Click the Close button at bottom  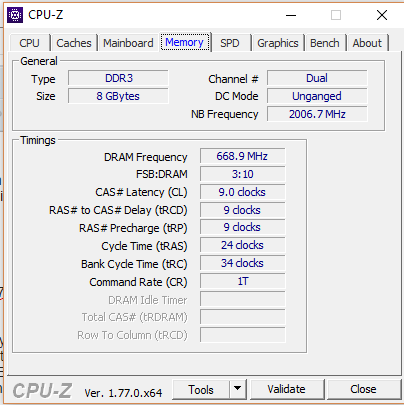[x=364, y=389]
